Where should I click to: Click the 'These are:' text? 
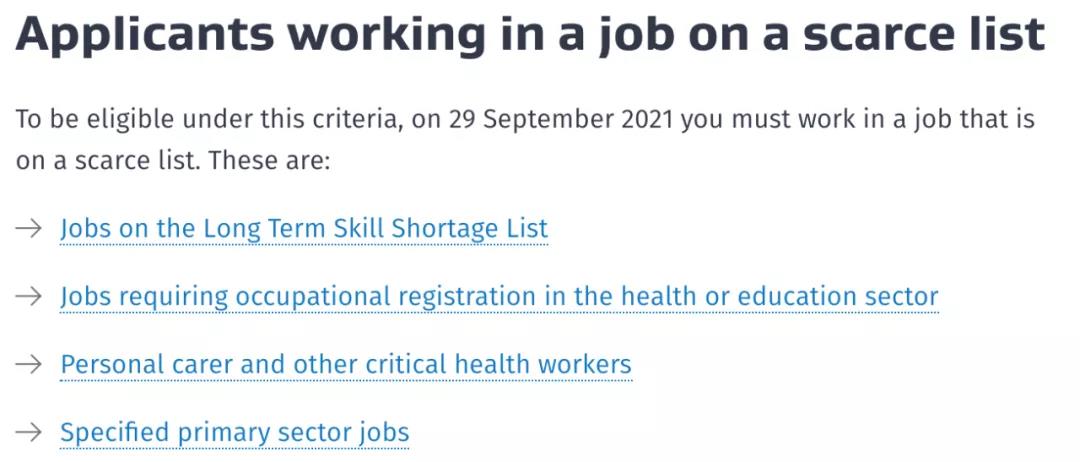click(x=270, y=162)
